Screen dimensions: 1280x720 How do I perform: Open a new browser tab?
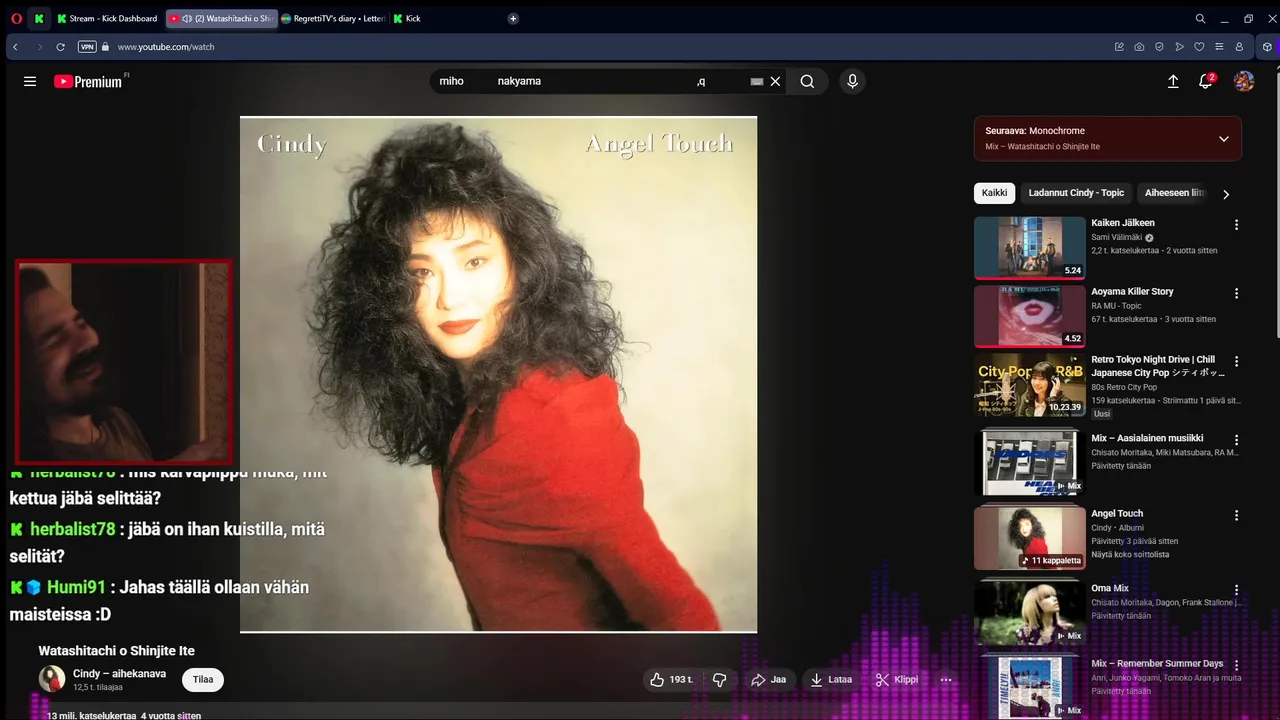(513, 18)
